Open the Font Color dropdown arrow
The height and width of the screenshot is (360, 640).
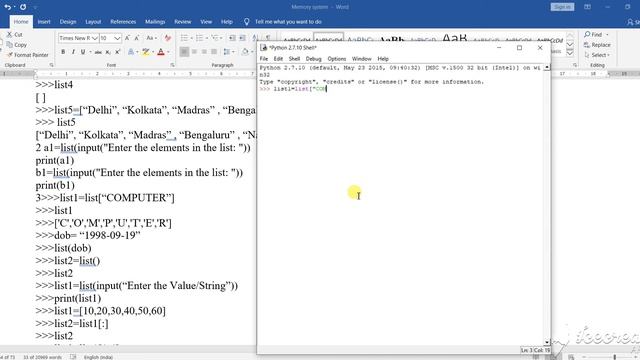168,52
